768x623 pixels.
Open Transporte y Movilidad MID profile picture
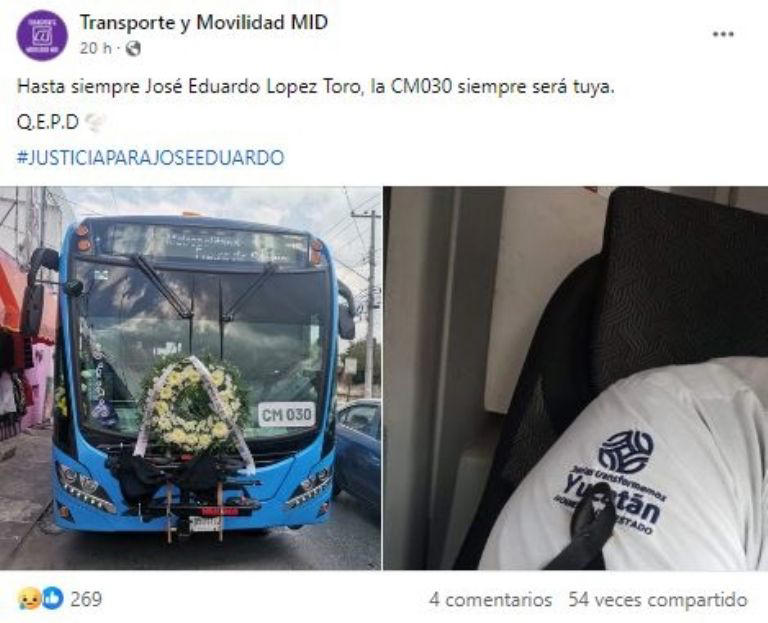click(42, 35)
